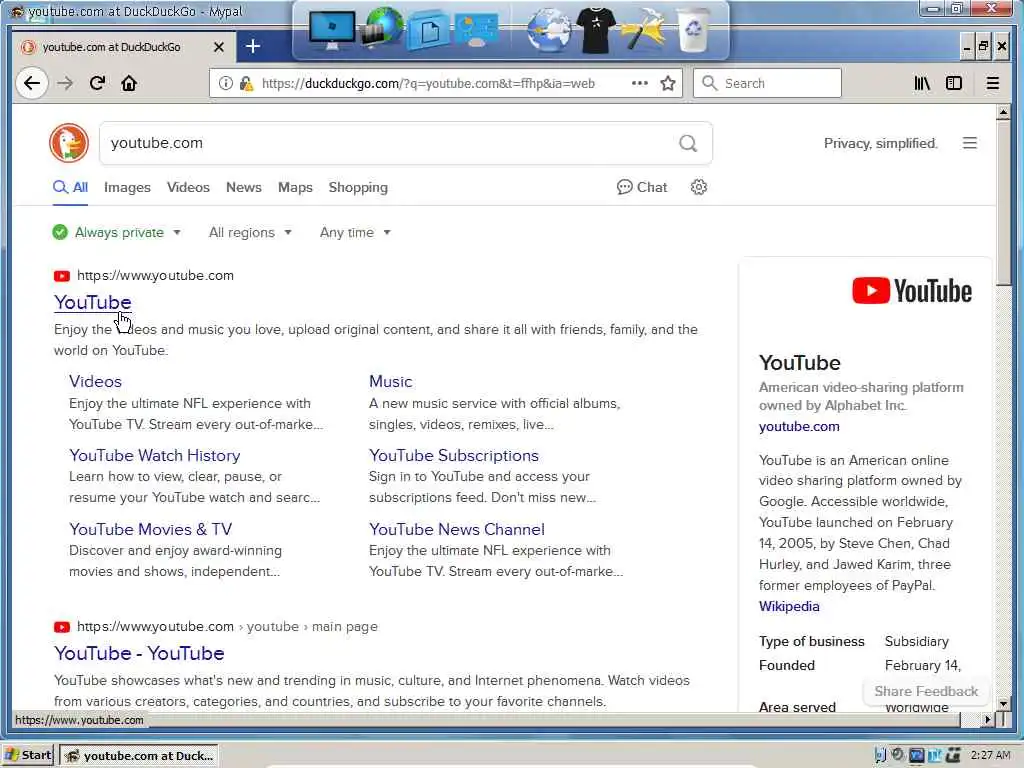
Task: Open the browser home page
Action: tap(129, 83)
